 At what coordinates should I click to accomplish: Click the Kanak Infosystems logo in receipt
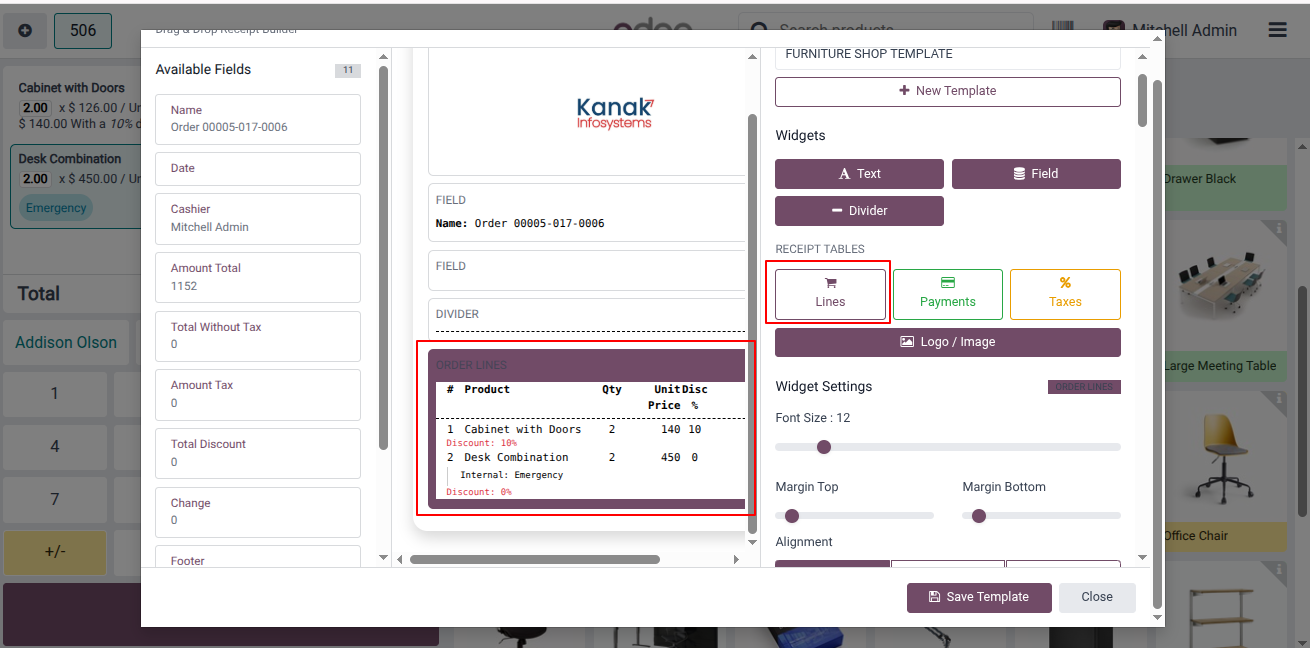pos(615,113)
